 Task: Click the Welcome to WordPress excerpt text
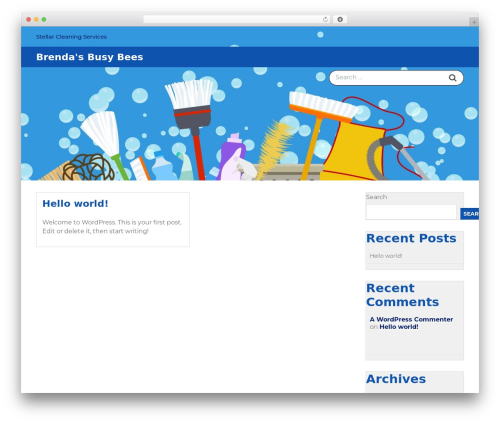(x=112, y=227)
